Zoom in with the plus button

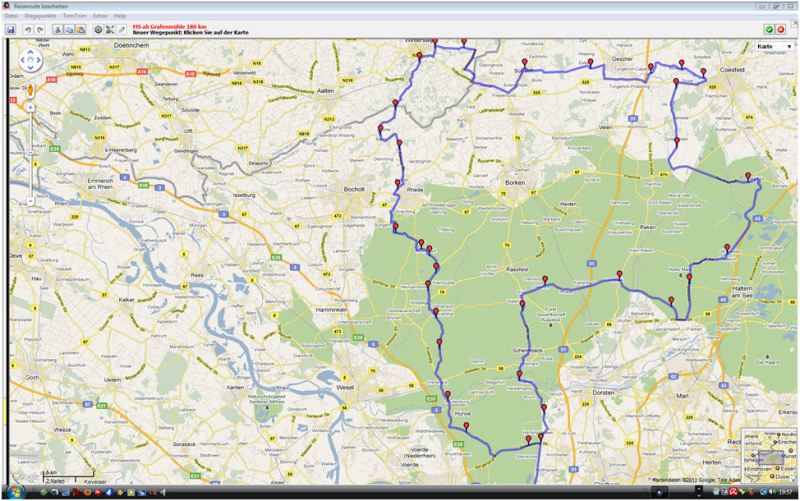(x=31, y=107)
